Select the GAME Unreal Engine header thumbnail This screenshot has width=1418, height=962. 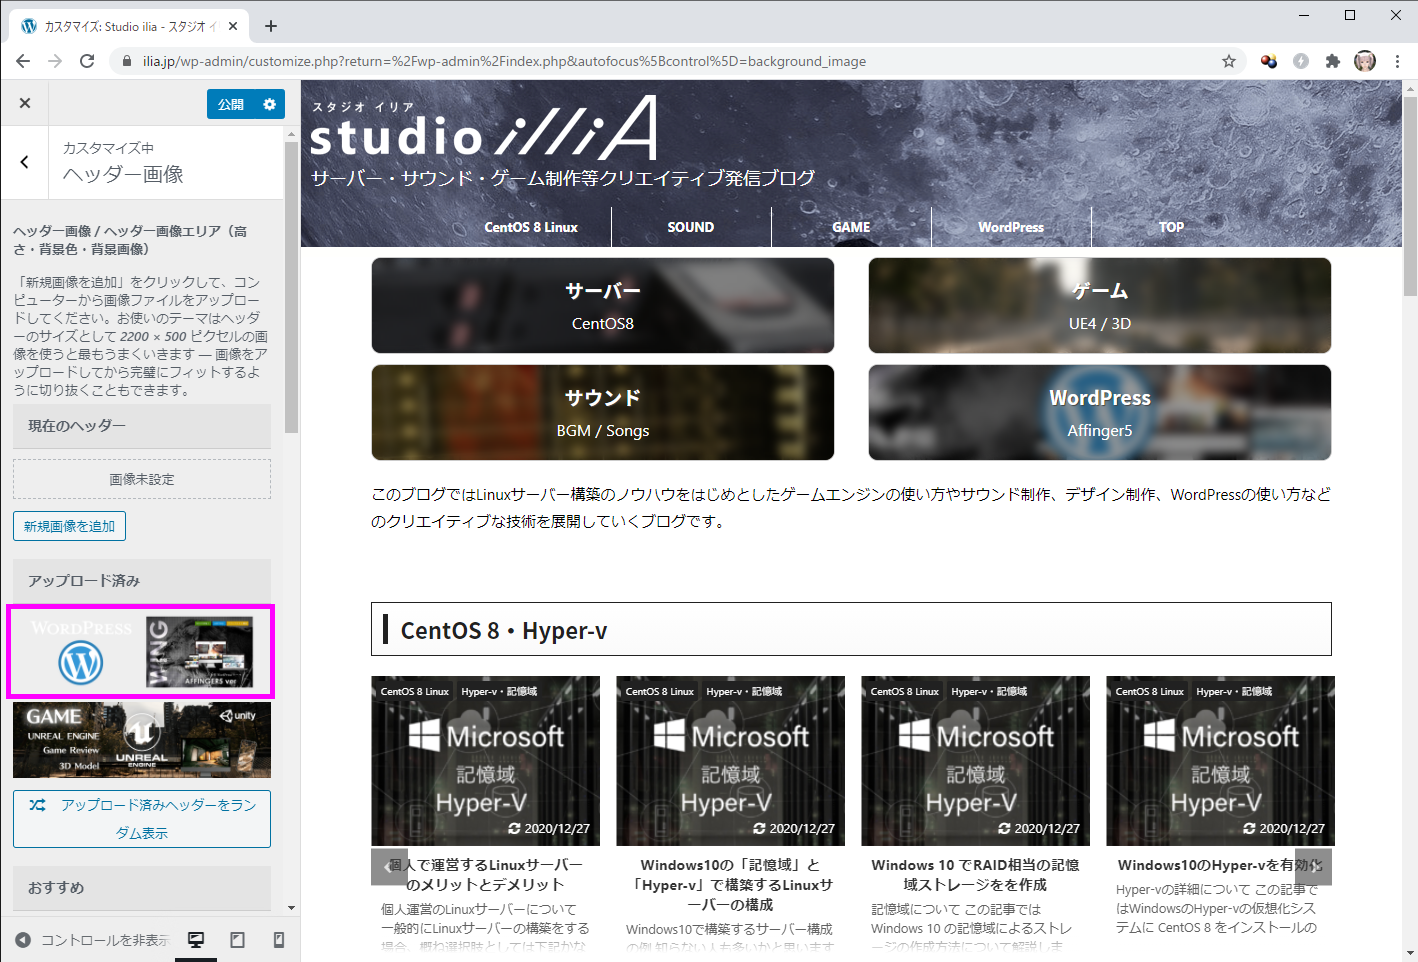coord(142,740)
